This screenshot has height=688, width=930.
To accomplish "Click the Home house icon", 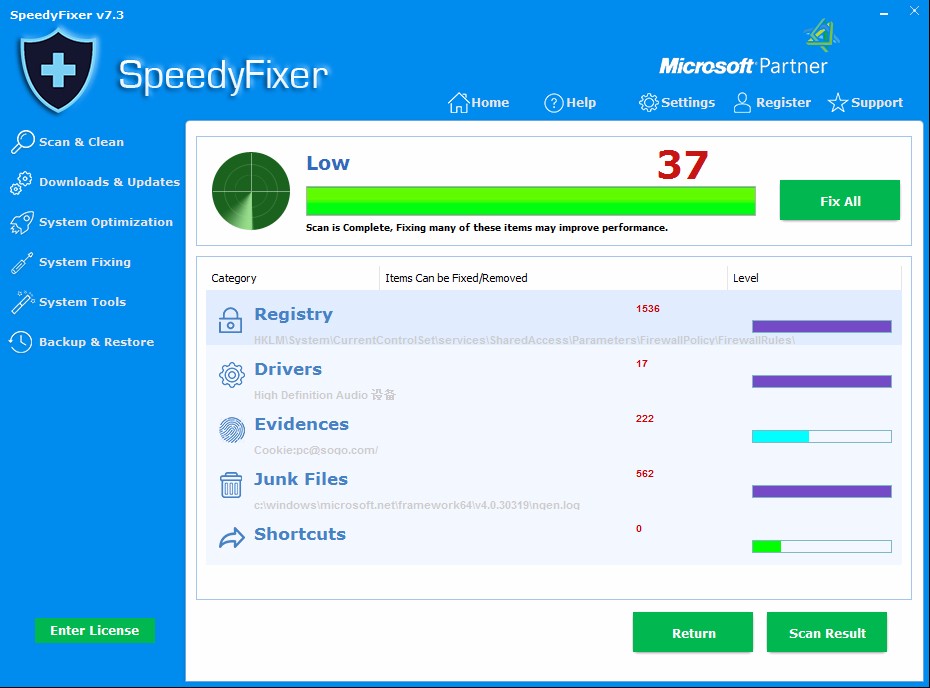I will point(458,103).
